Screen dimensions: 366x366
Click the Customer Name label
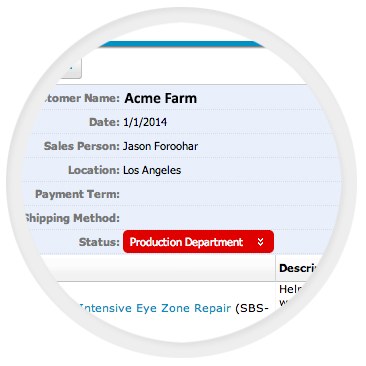[x=80, y=98]
